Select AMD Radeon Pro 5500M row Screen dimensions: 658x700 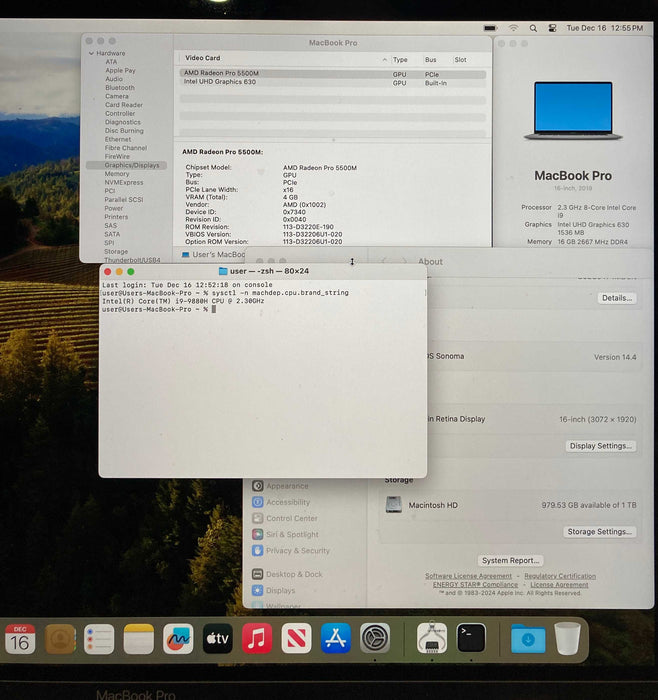[332, 73]
